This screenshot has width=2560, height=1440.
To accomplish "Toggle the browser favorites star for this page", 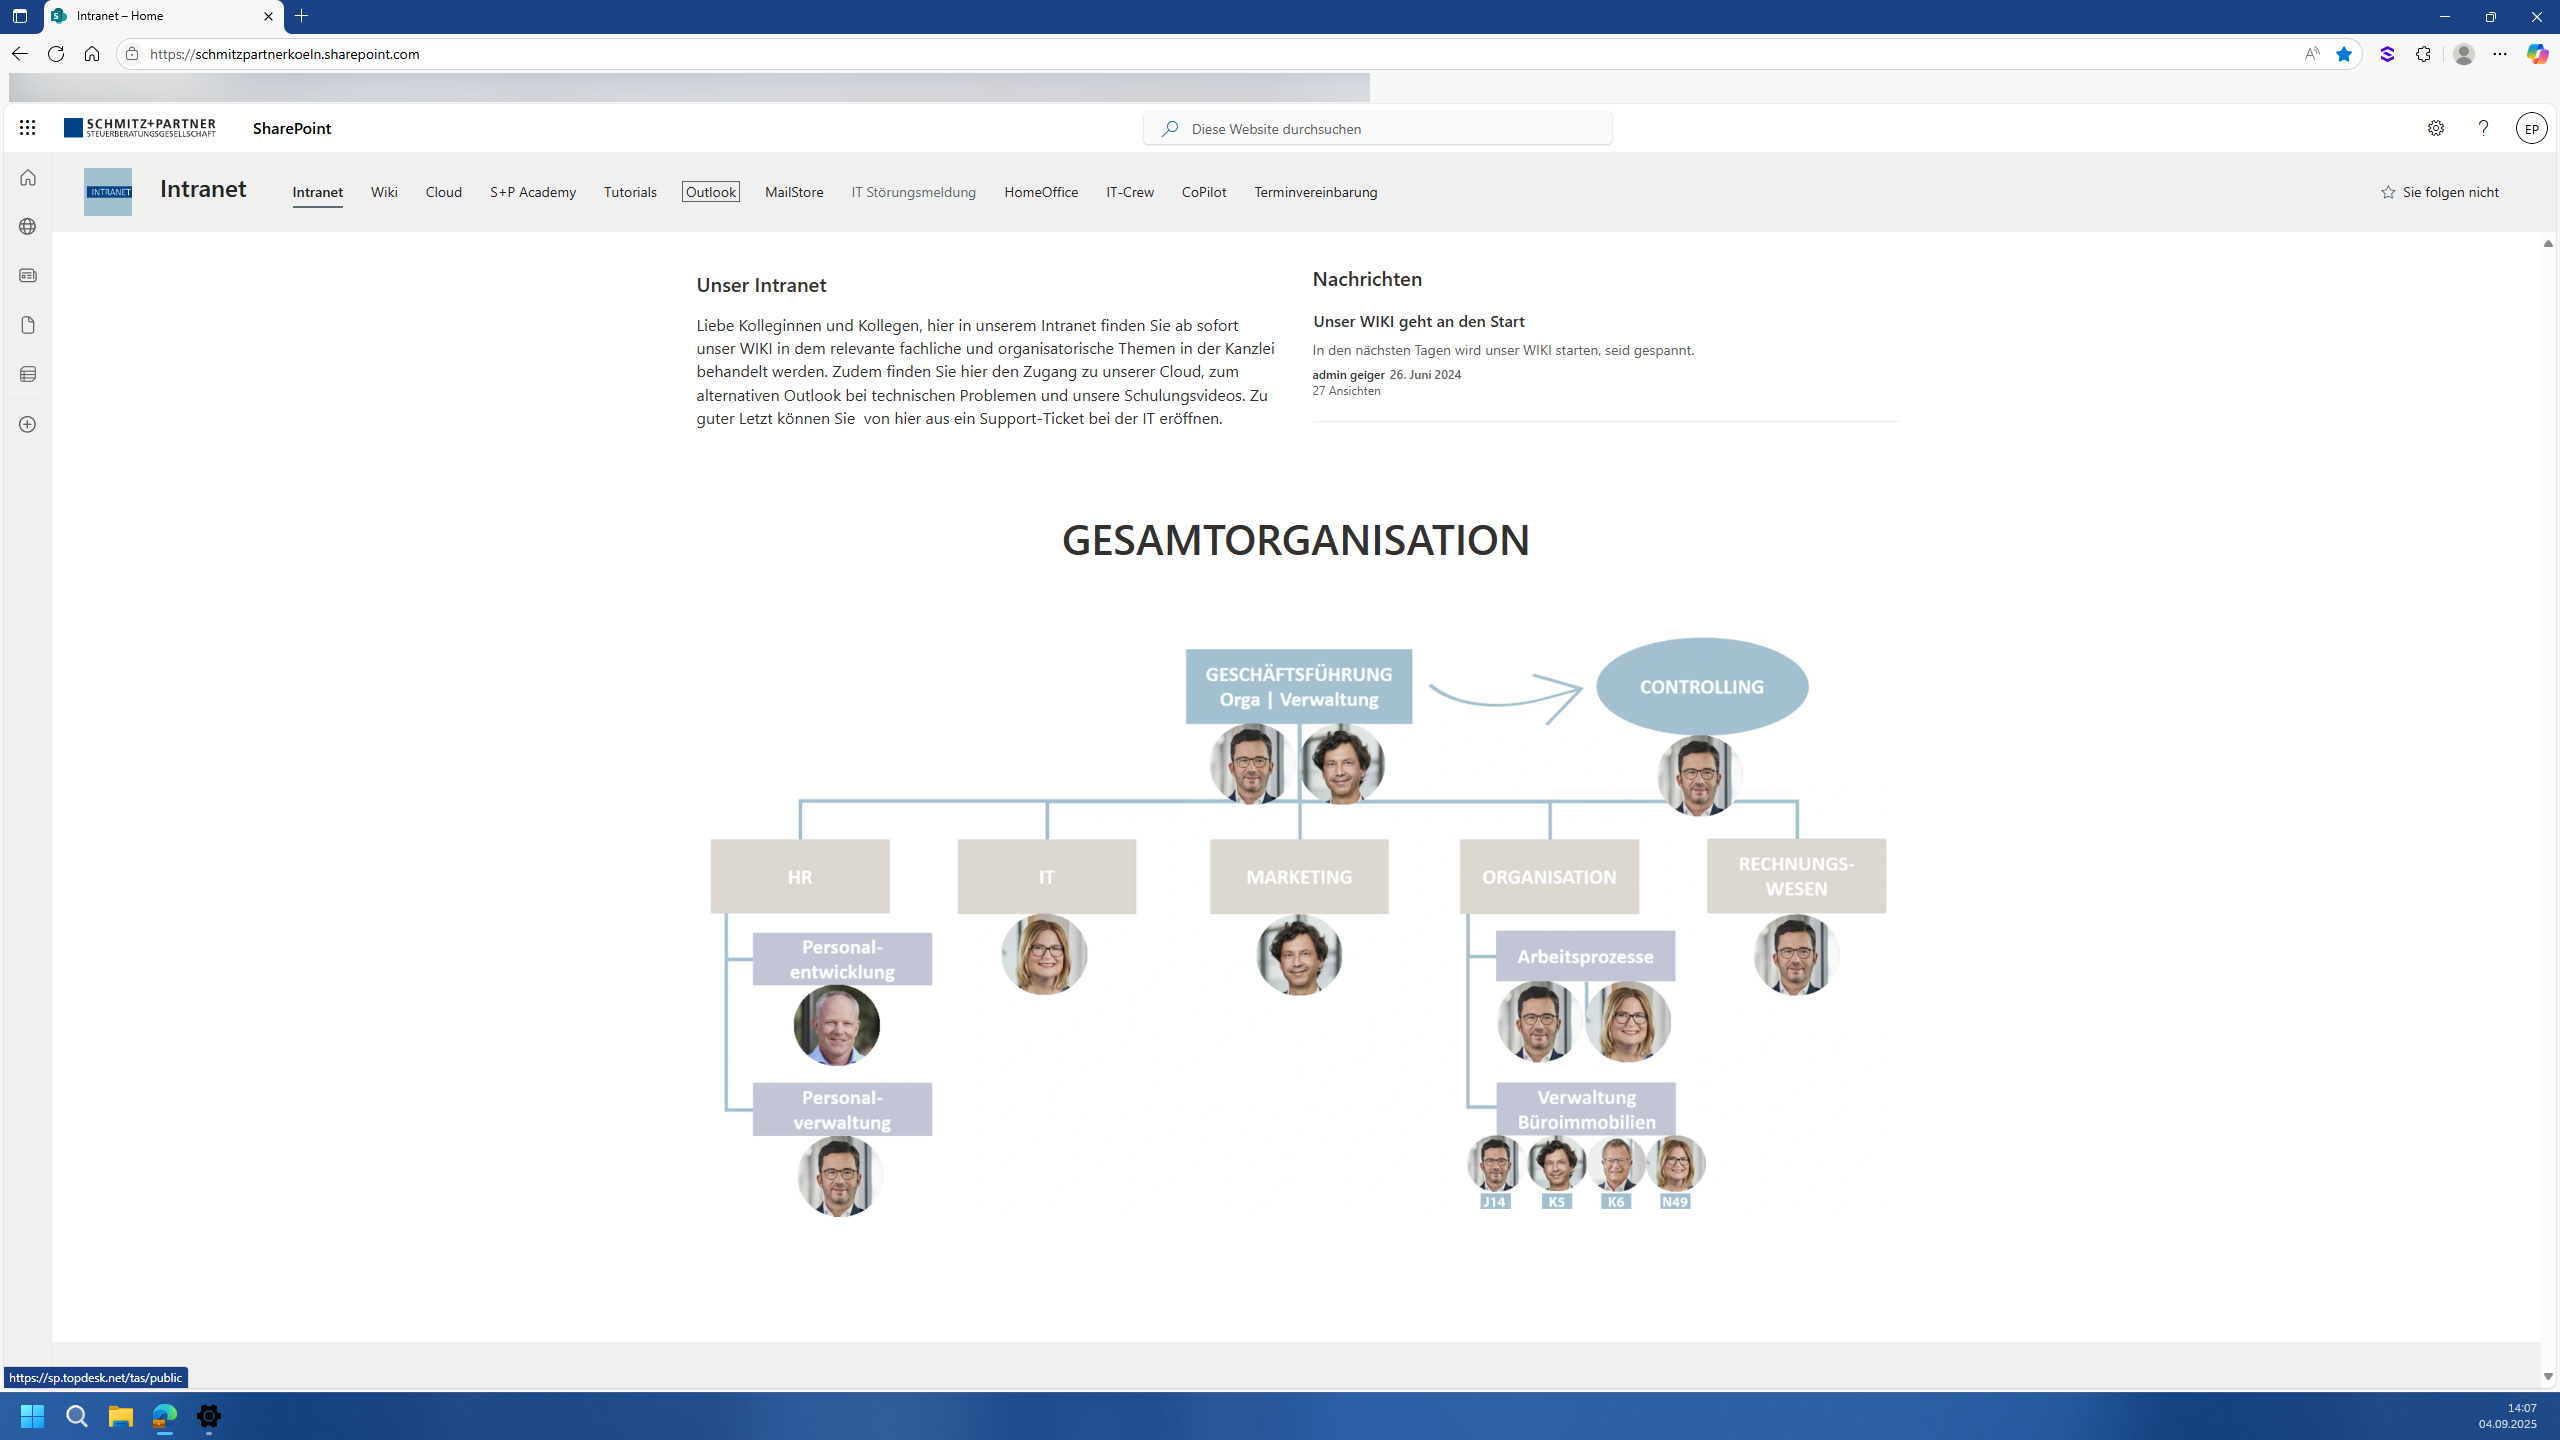I will tap(2343, 54).
